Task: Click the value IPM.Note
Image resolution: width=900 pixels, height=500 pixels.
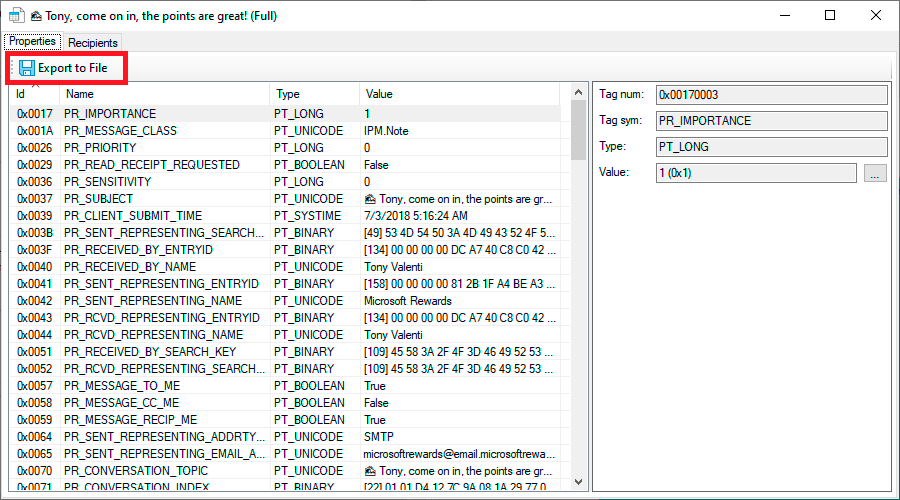Action: pos(386,131)
